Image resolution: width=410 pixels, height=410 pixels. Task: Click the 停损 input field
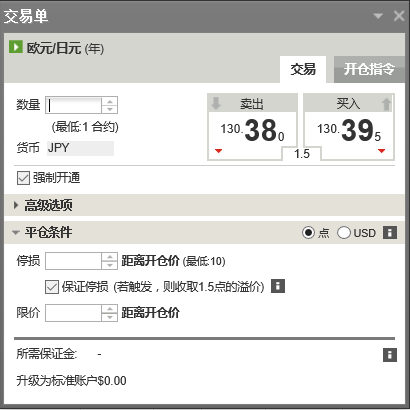[73, 261]
